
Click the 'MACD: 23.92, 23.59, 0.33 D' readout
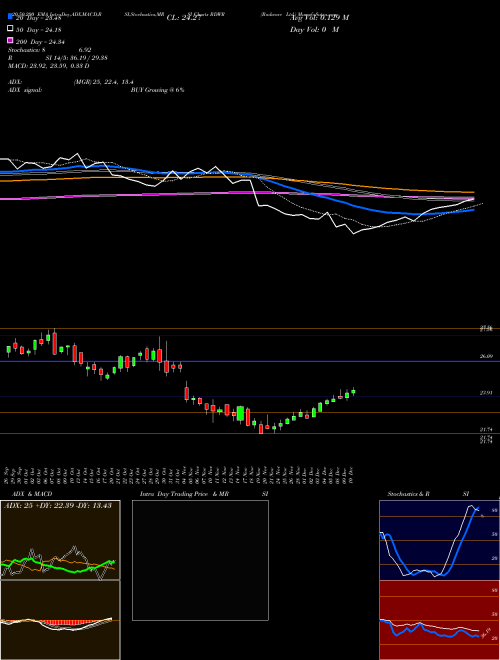click(49, 66)
